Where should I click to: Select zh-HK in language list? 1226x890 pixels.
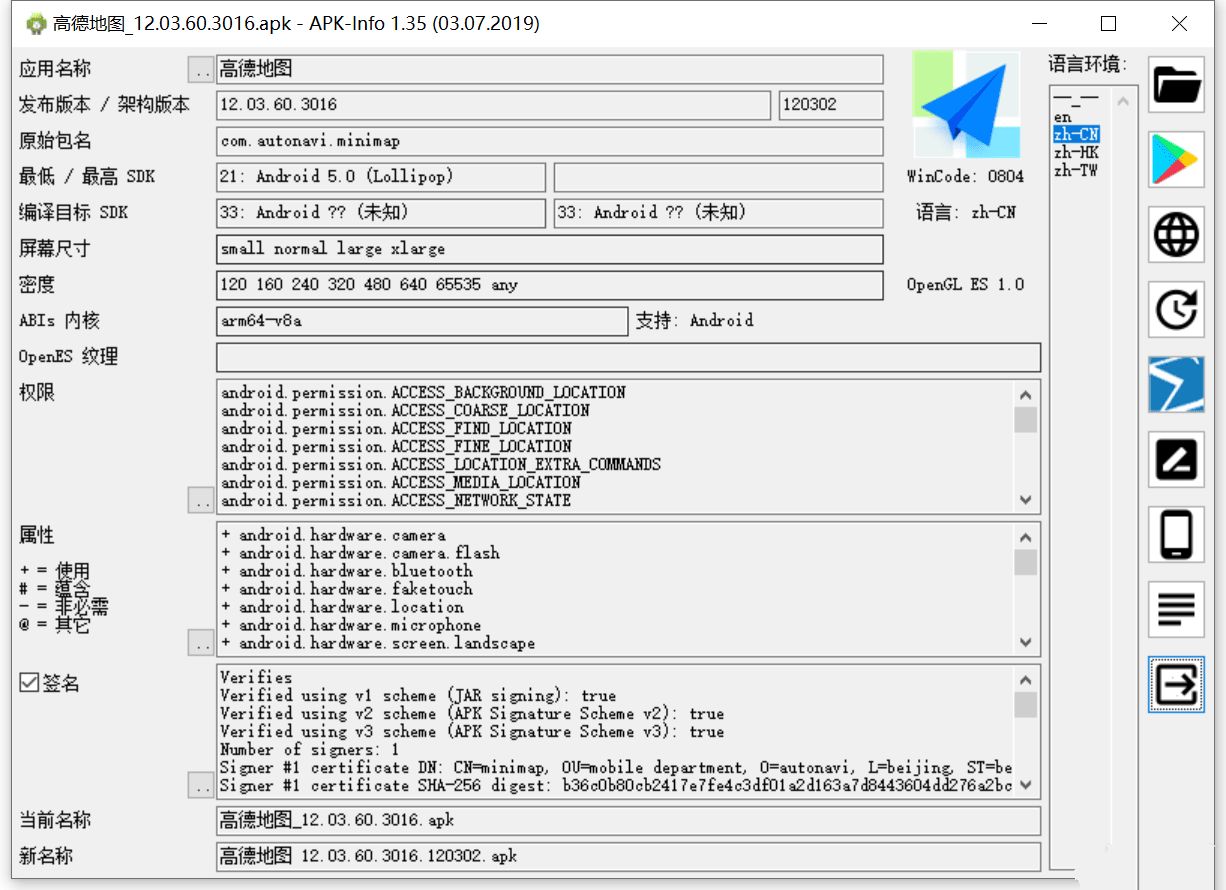(1075, 152)
